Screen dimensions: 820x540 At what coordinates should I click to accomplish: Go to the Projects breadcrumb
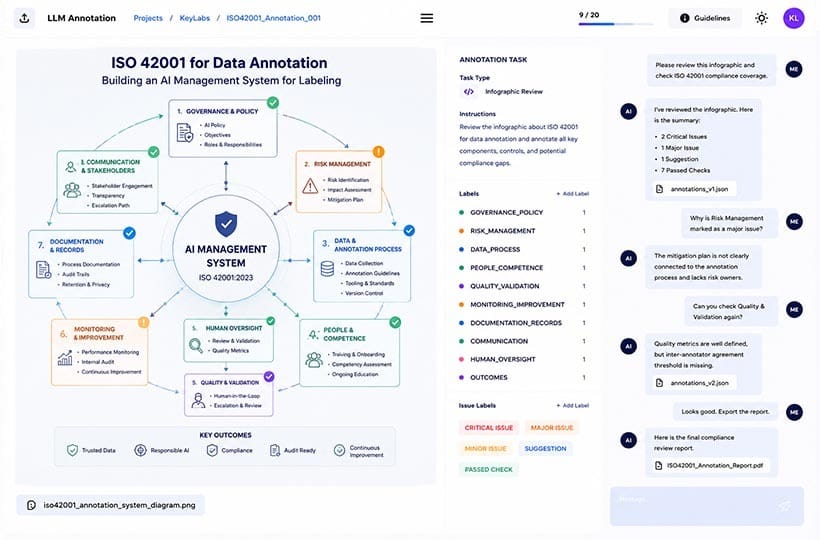click(148, 18)
